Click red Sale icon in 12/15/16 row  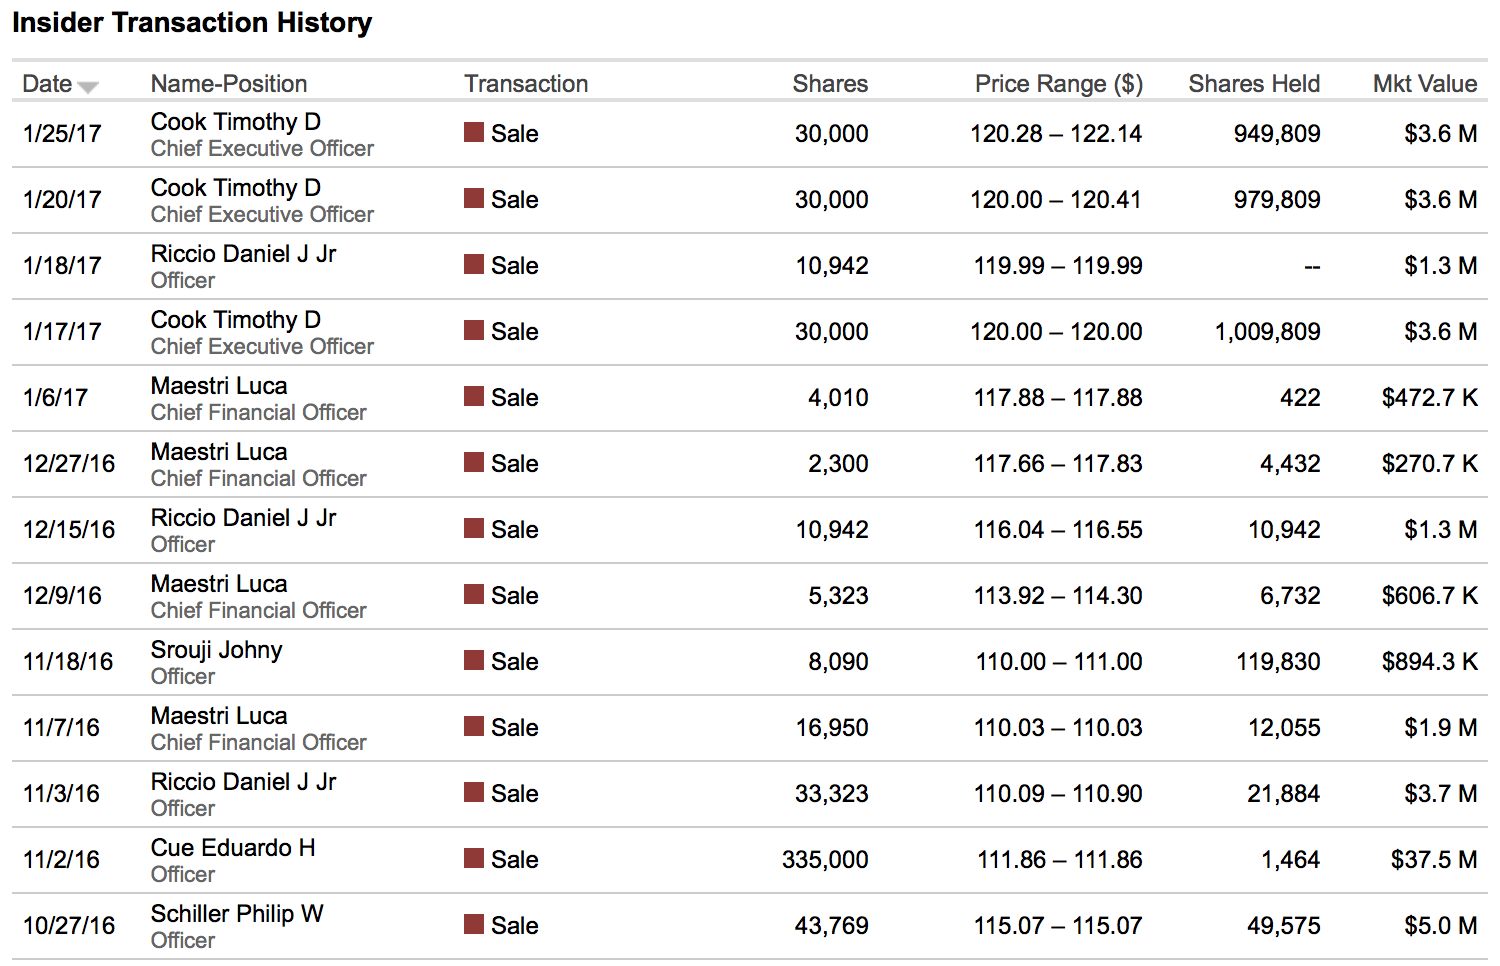474,528
